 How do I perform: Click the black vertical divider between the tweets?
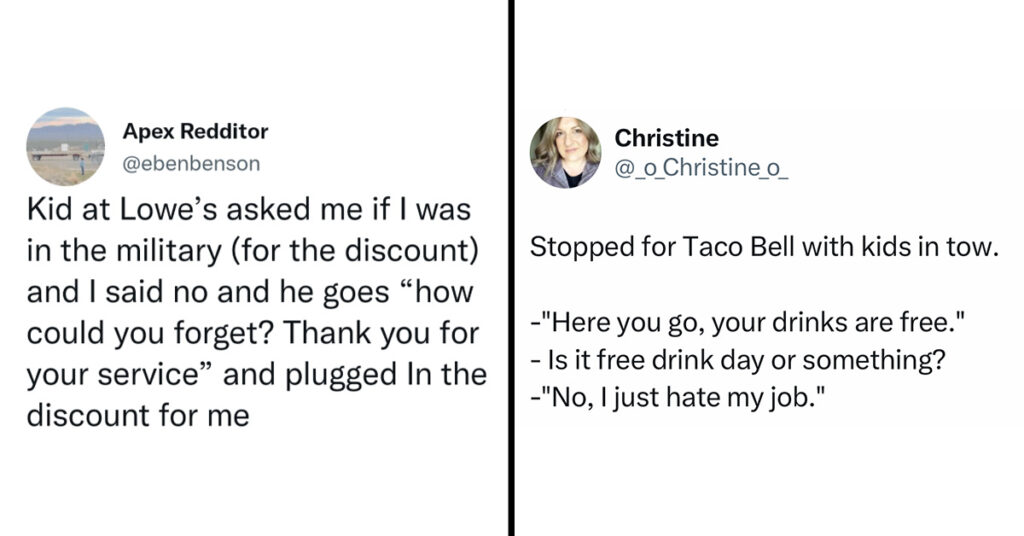coord(511,268)
